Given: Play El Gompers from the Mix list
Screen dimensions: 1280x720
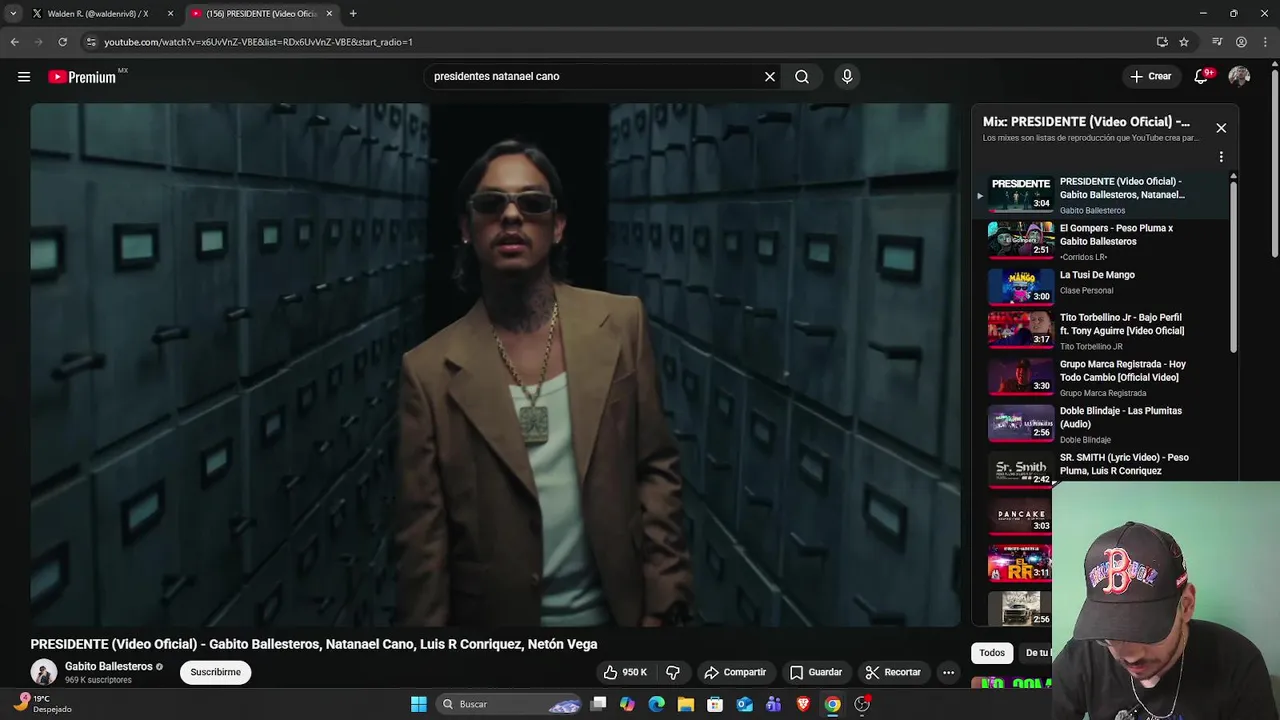Looking at the screenshot, I should [x=1105, y=241].
